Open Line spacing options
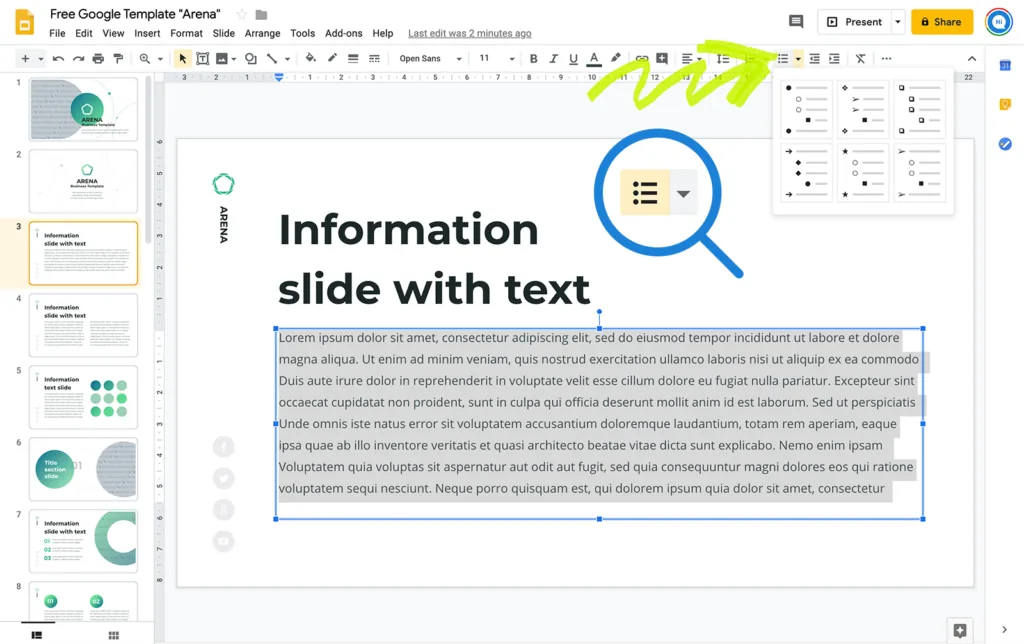 point(723,59)
